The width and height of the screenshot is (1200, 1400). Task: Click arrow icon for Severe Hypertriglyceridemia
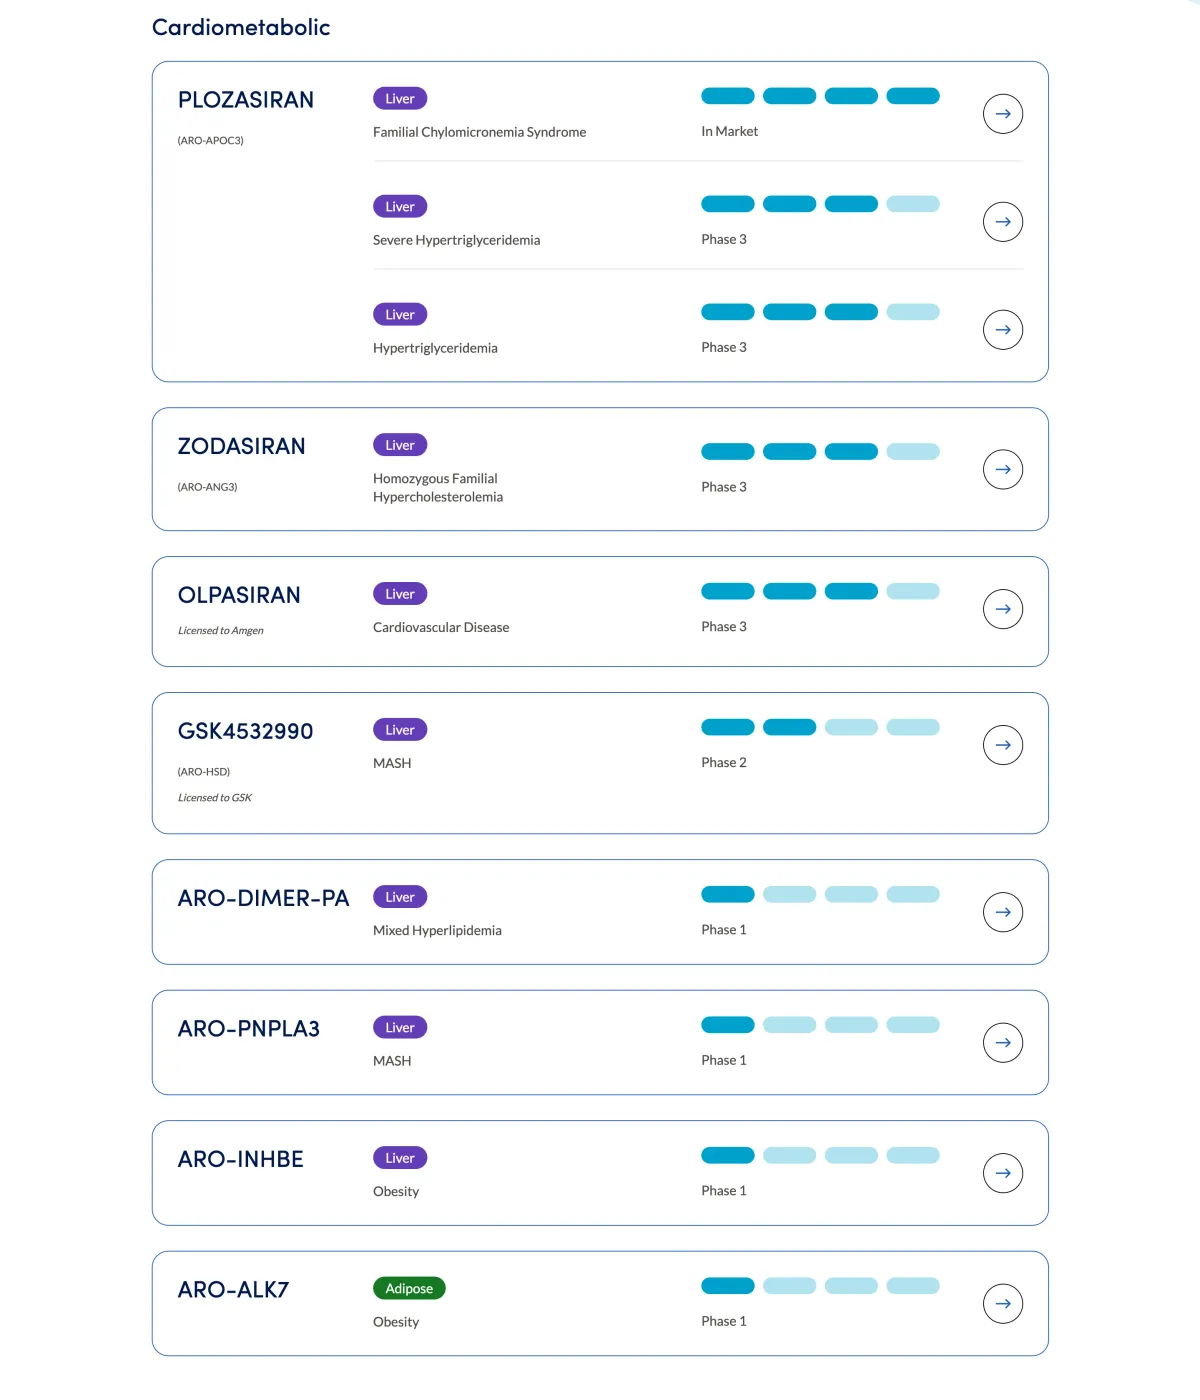1003,222
